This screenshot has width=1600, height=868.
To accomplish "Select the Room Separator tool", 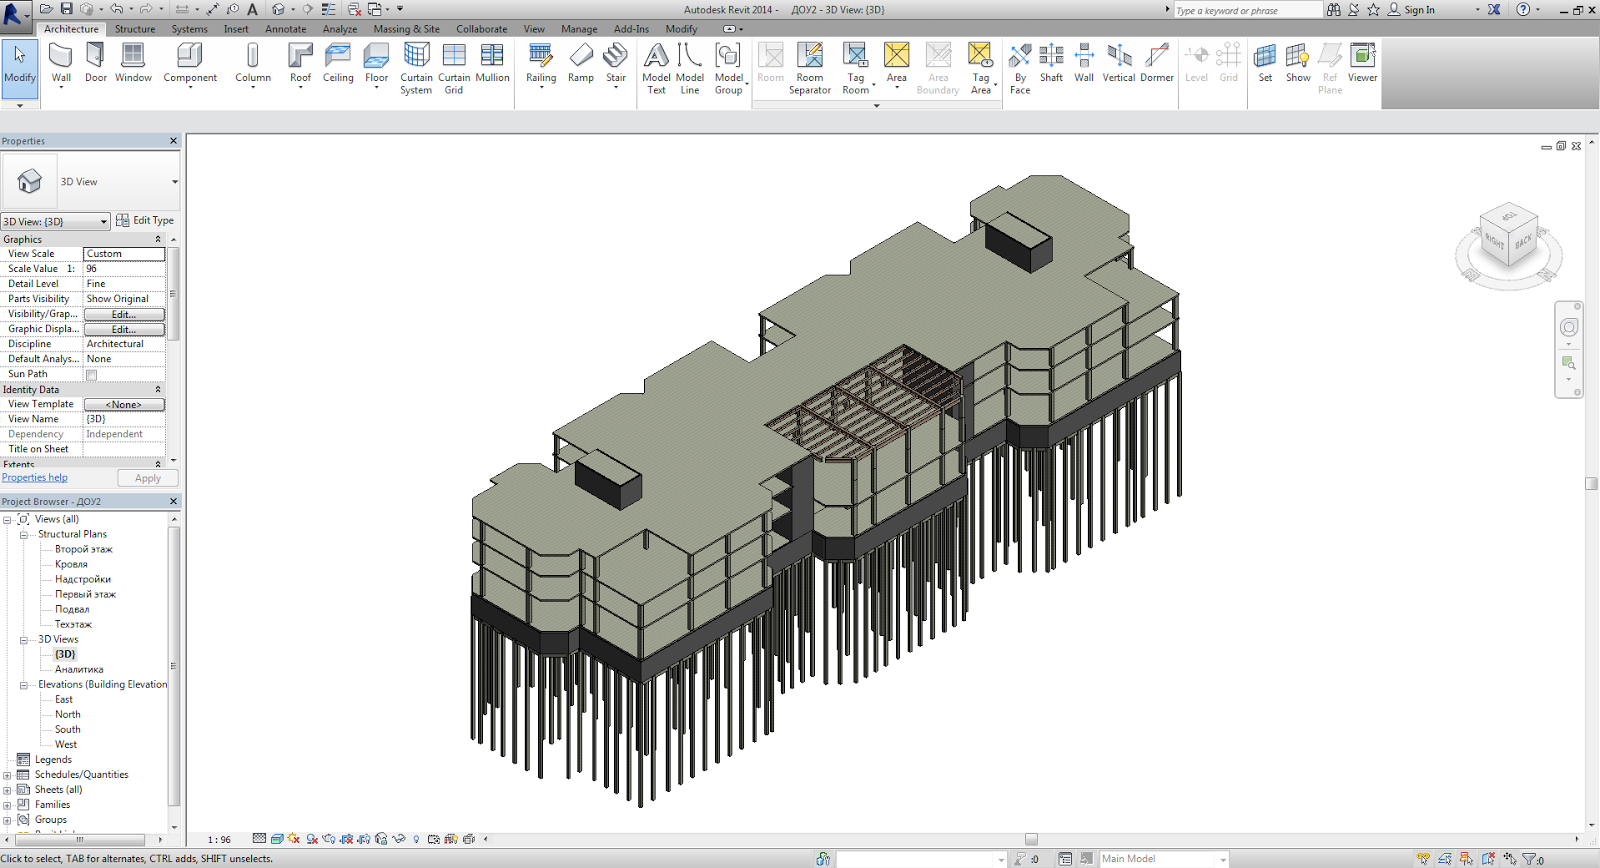I will (x=810, y=69).
